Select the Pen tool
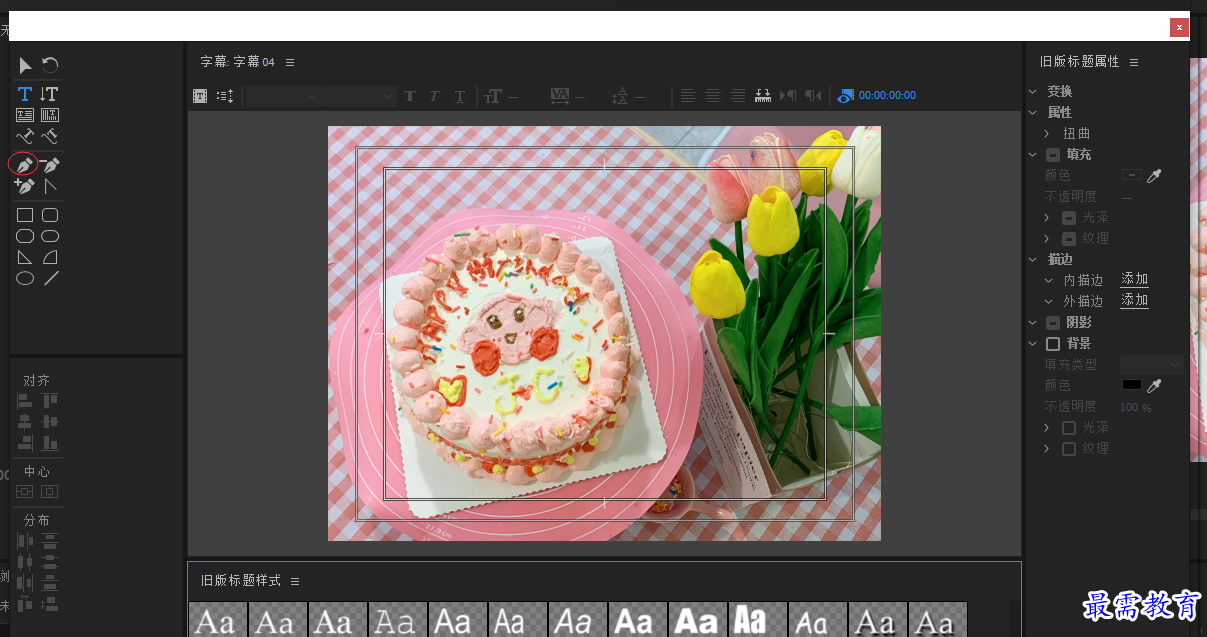Viewport: 1207px width, 637px height. [x=24, y=165]
